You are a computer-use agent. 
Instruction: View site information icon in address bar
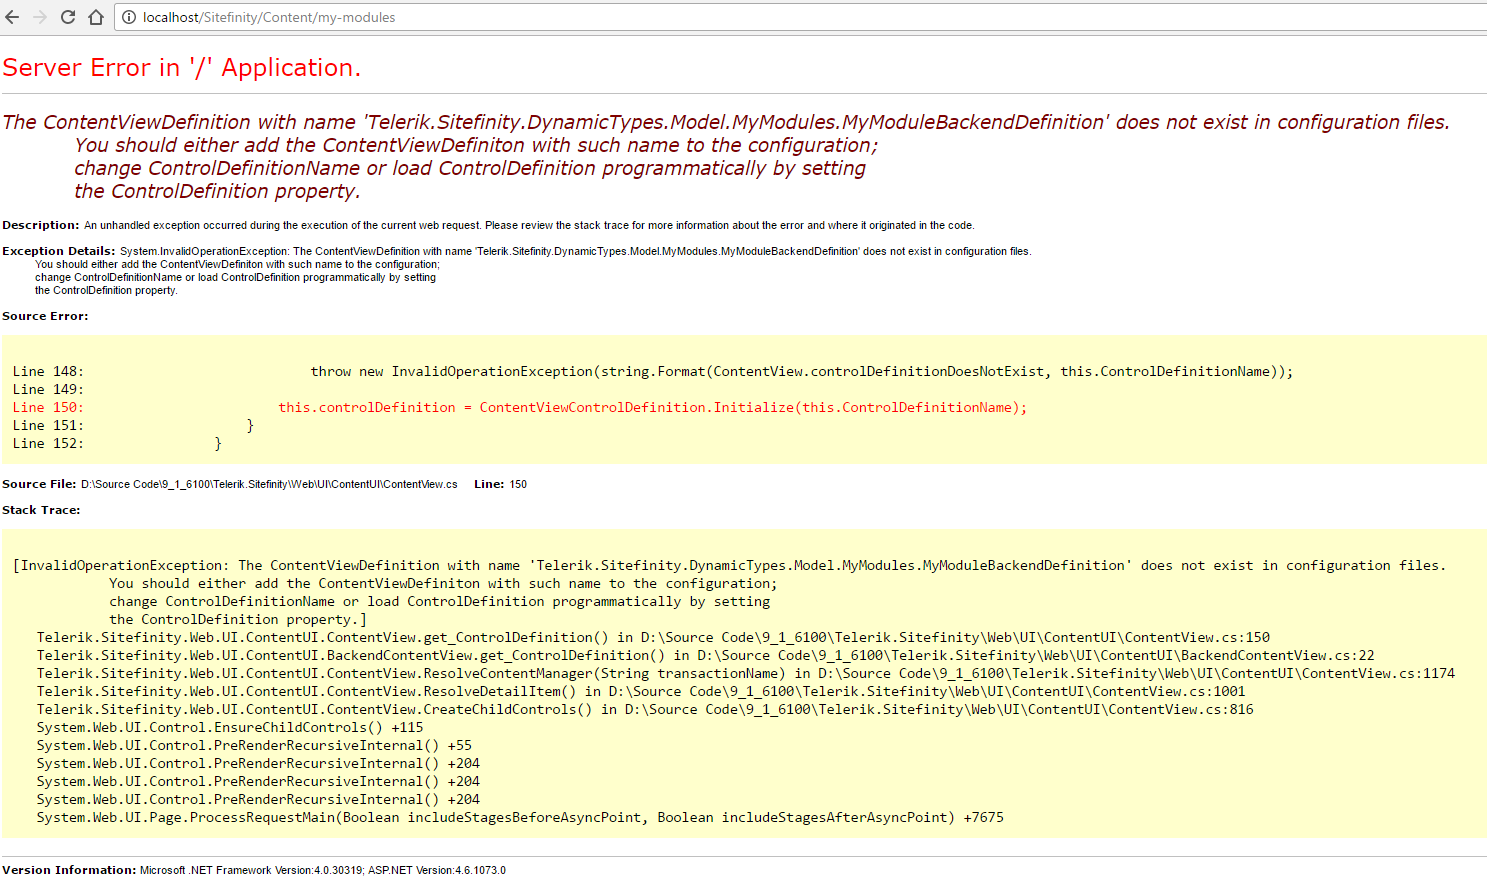129,17
